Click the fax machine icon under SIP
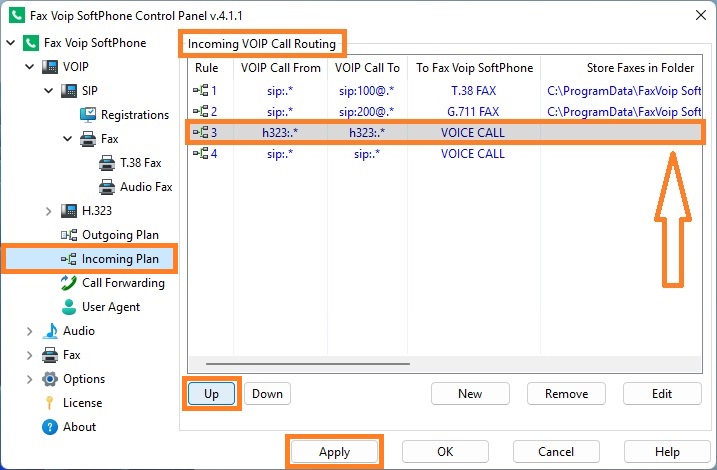The width and height of the screenshot is (717, 470). (x=88, y=139)
